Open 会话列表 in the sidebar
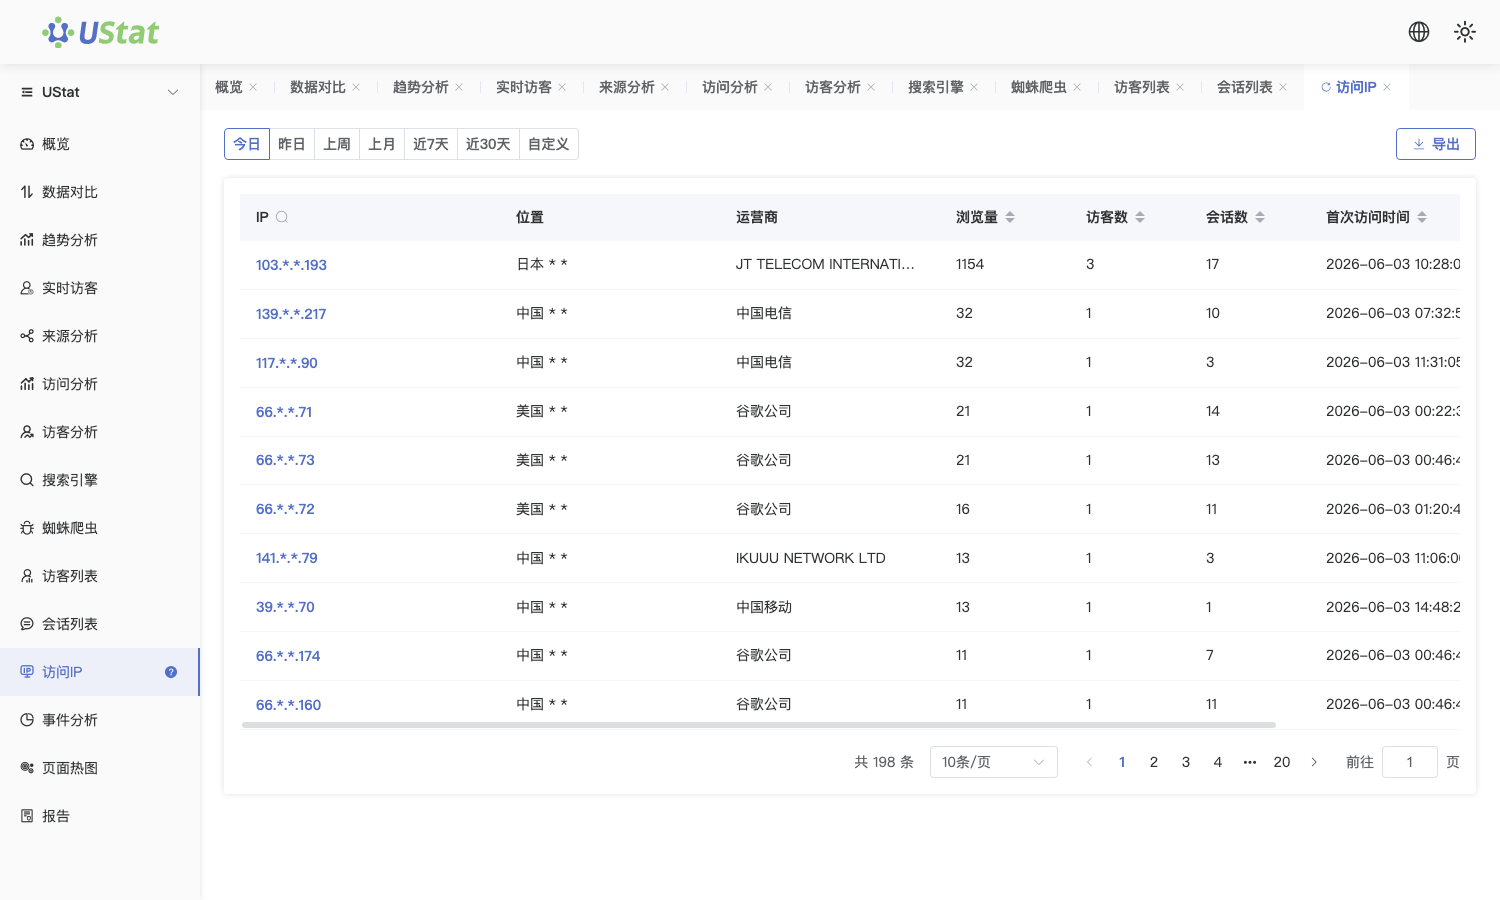Screen dimensions: 1500x900 click(x=100, y=624)
